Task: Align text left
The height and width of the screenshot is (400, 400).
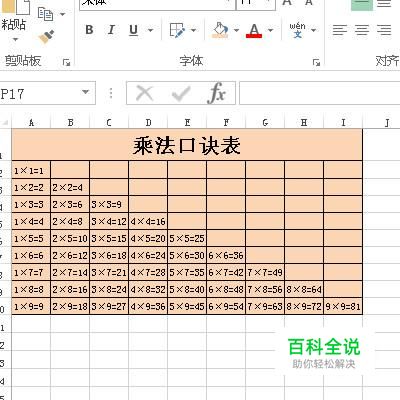Action: [340, 30]
